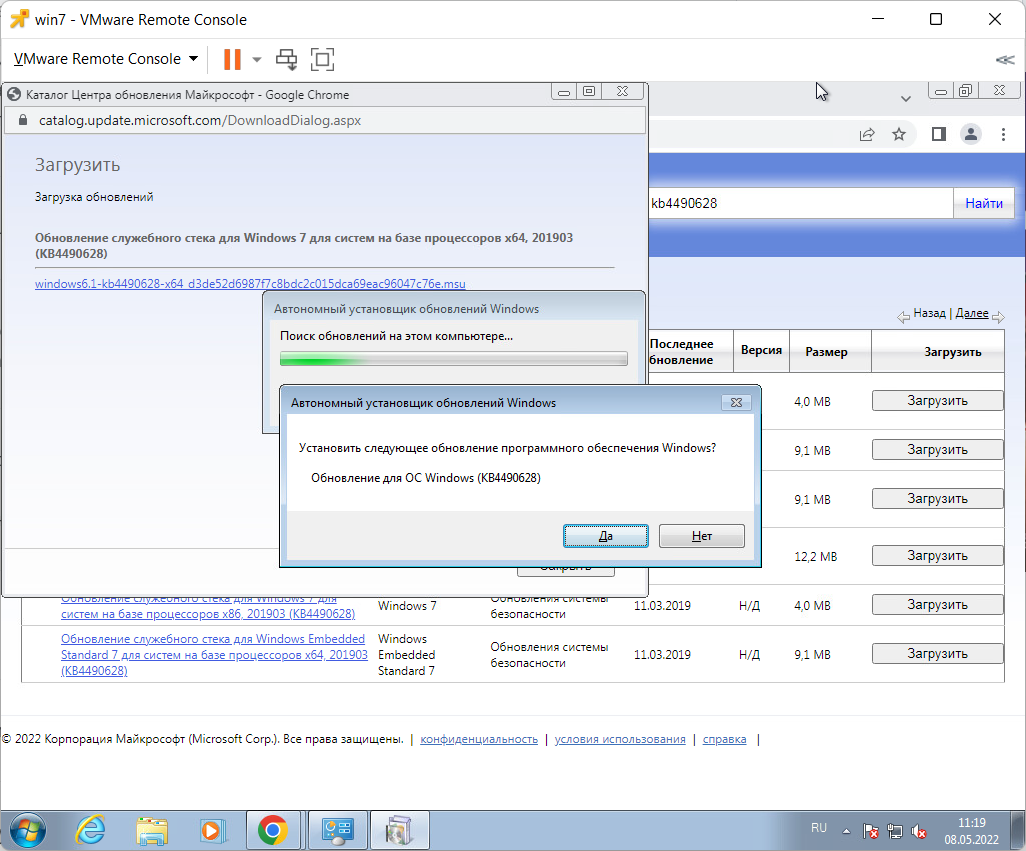This screenshot has height=851, width=1026.
Task: Send Ctrl+Alt+Del via the toolbar icon
Action: (286, 59)
